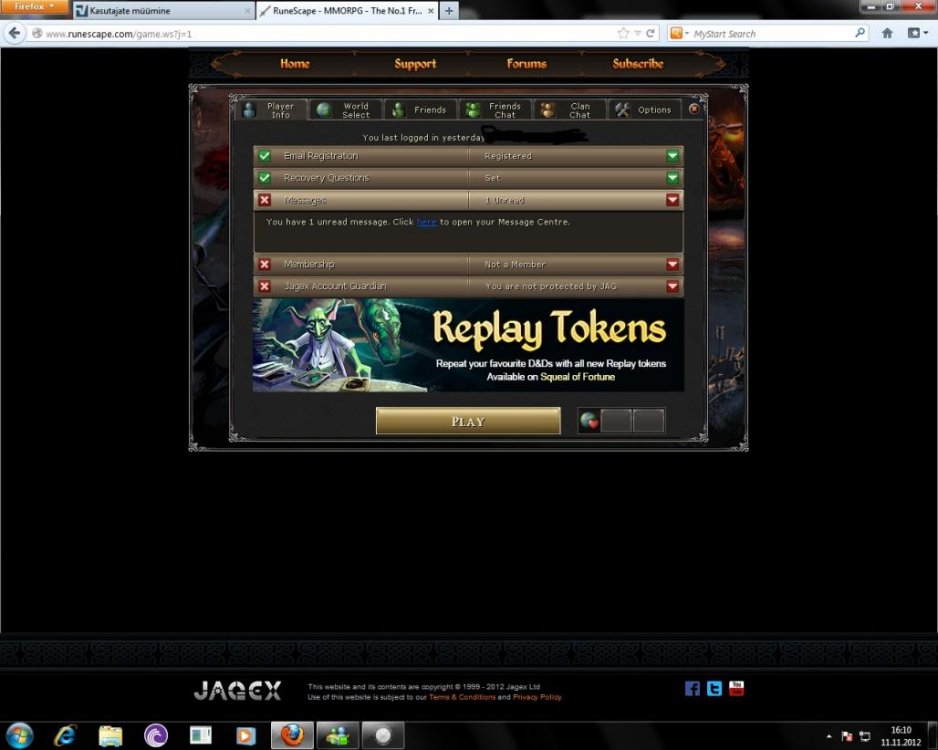Image resolution: width=938 pixels, height=750 pixels.
Task: Expand the Recovery Questions row arrow
Action: point(672,178)
